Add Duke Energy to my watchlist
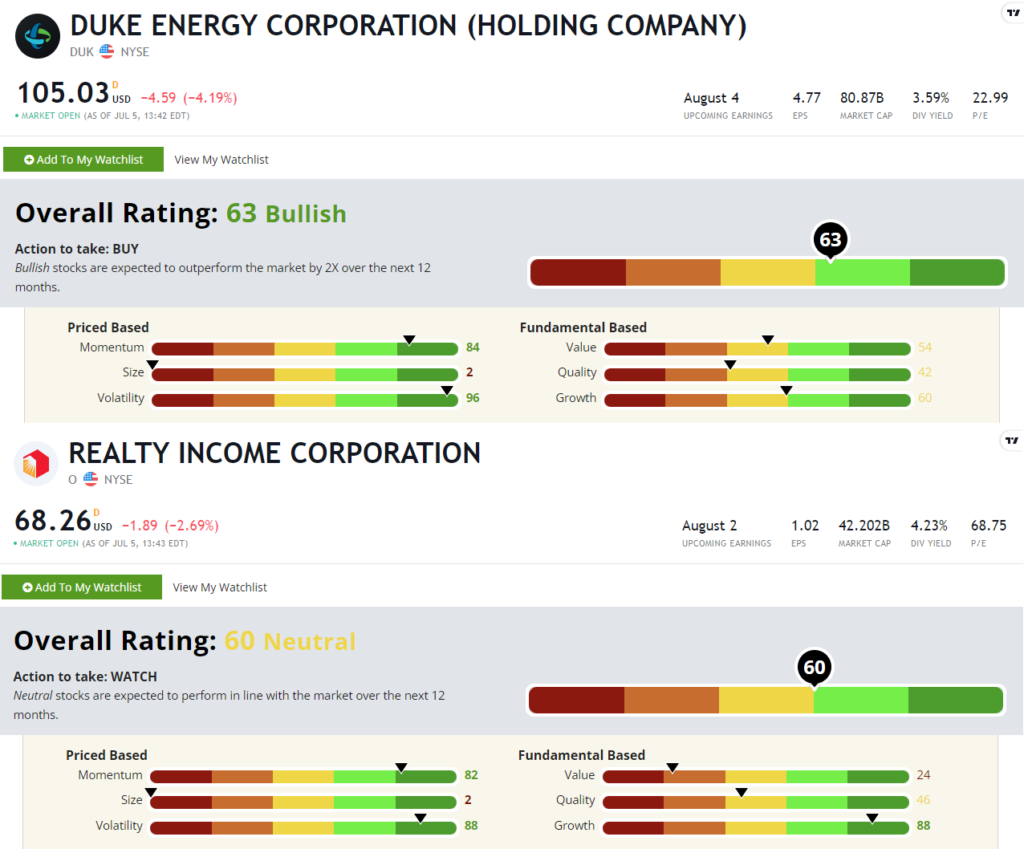This screenshot has height=849, width=1024. (83, 159)
